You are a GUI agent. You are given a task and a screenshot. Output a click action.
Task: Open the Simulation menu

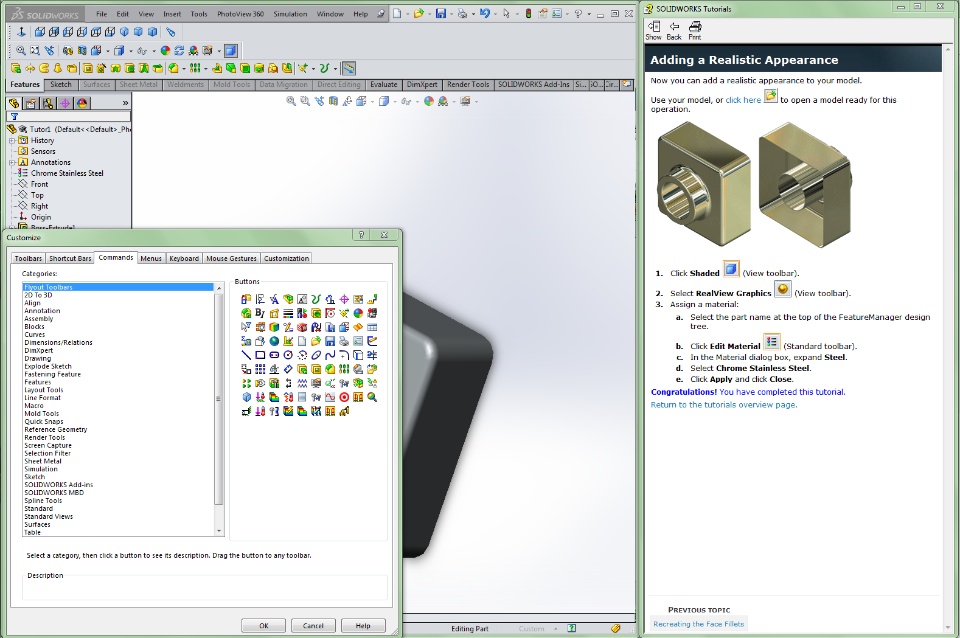[x=290, y=13]
